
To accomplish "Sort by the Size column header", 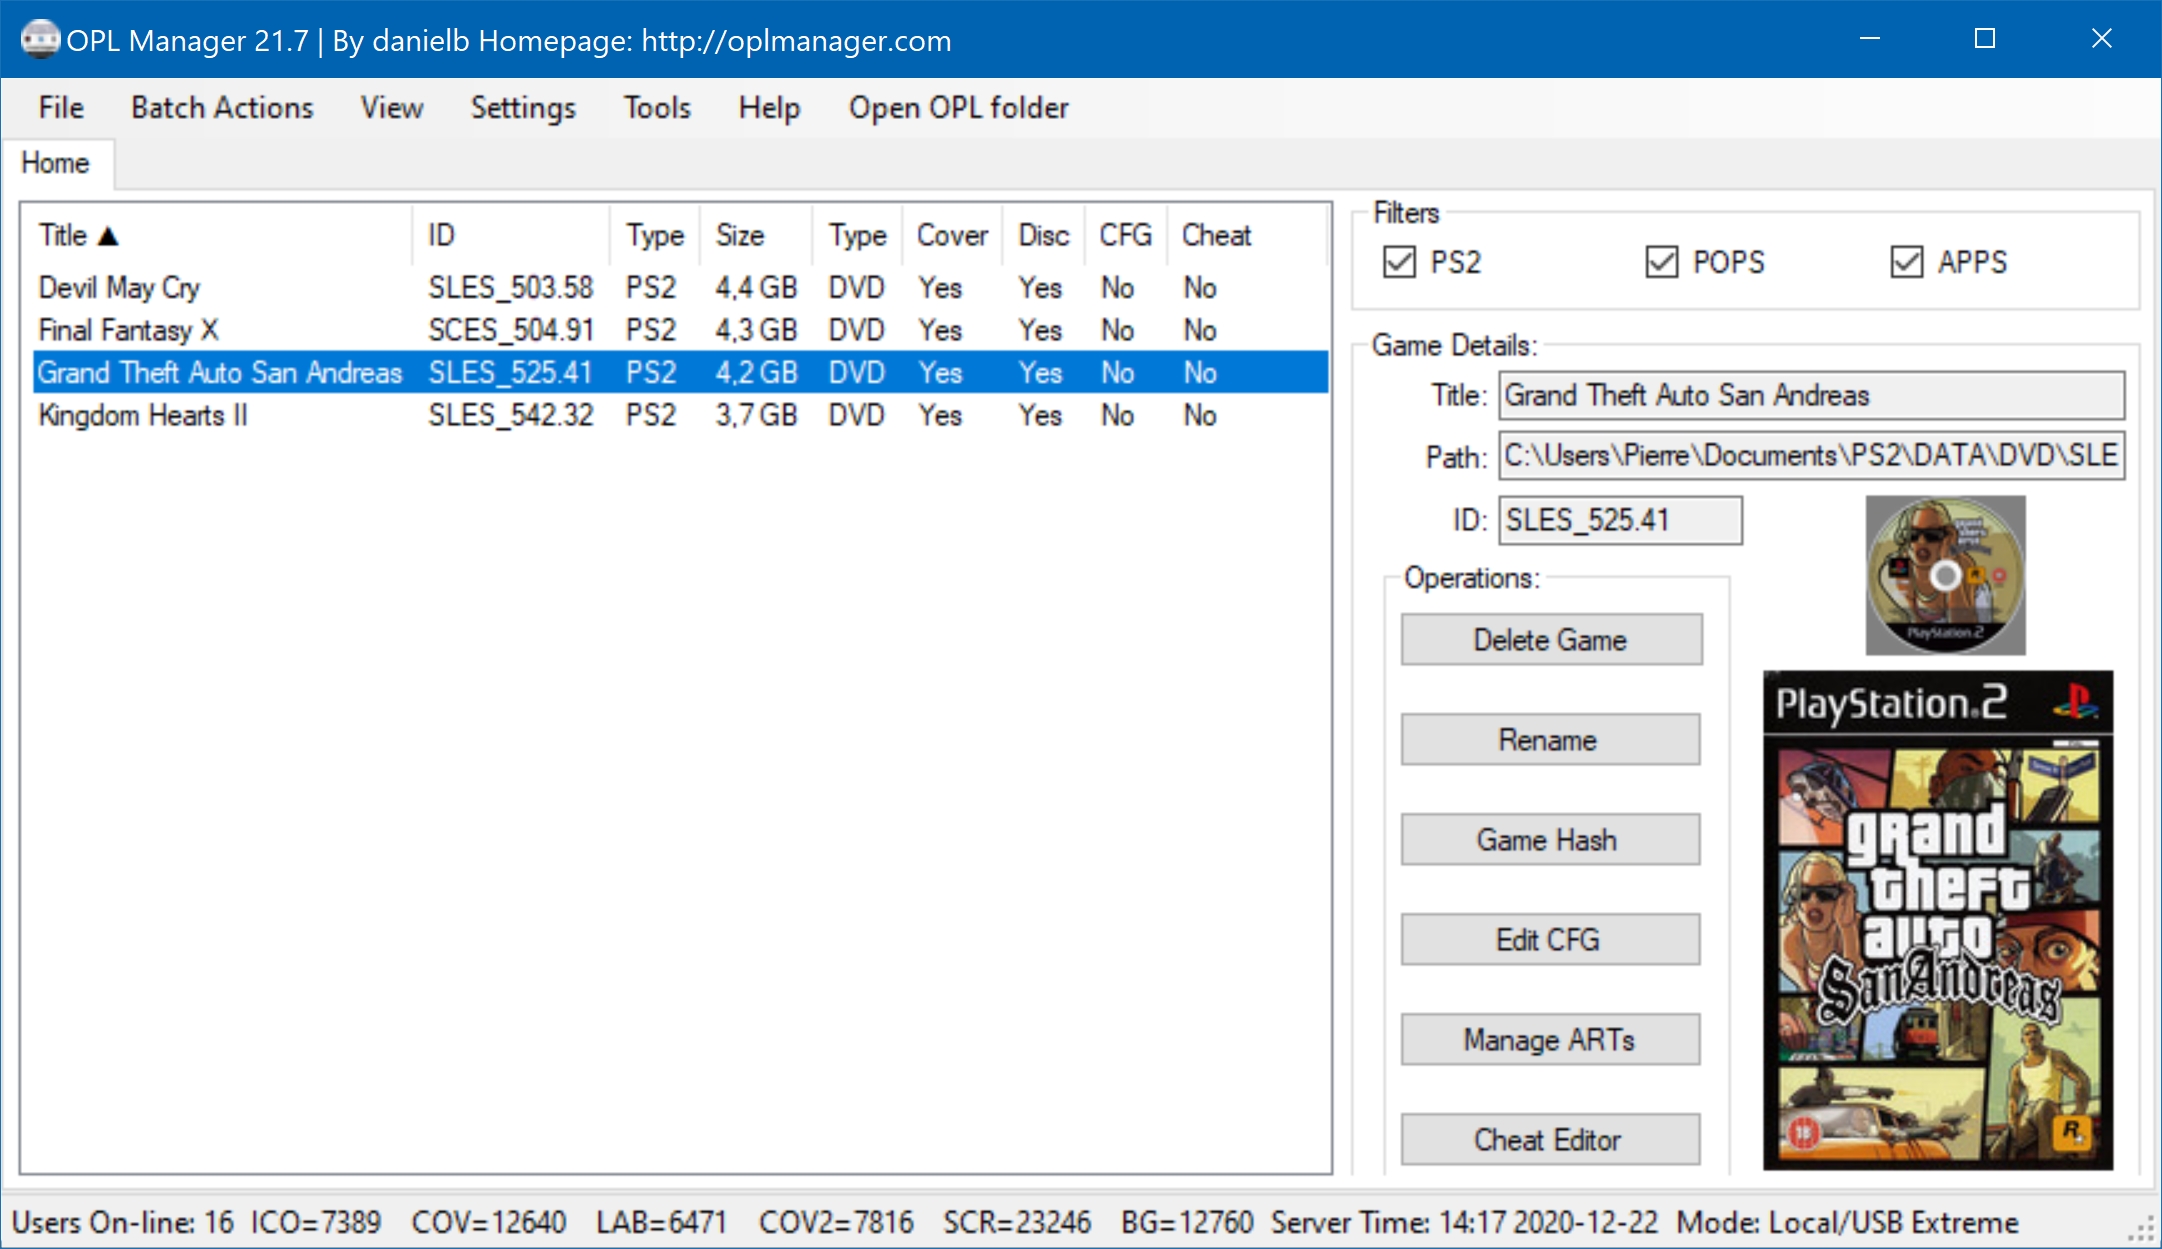I will pos(756,236).
